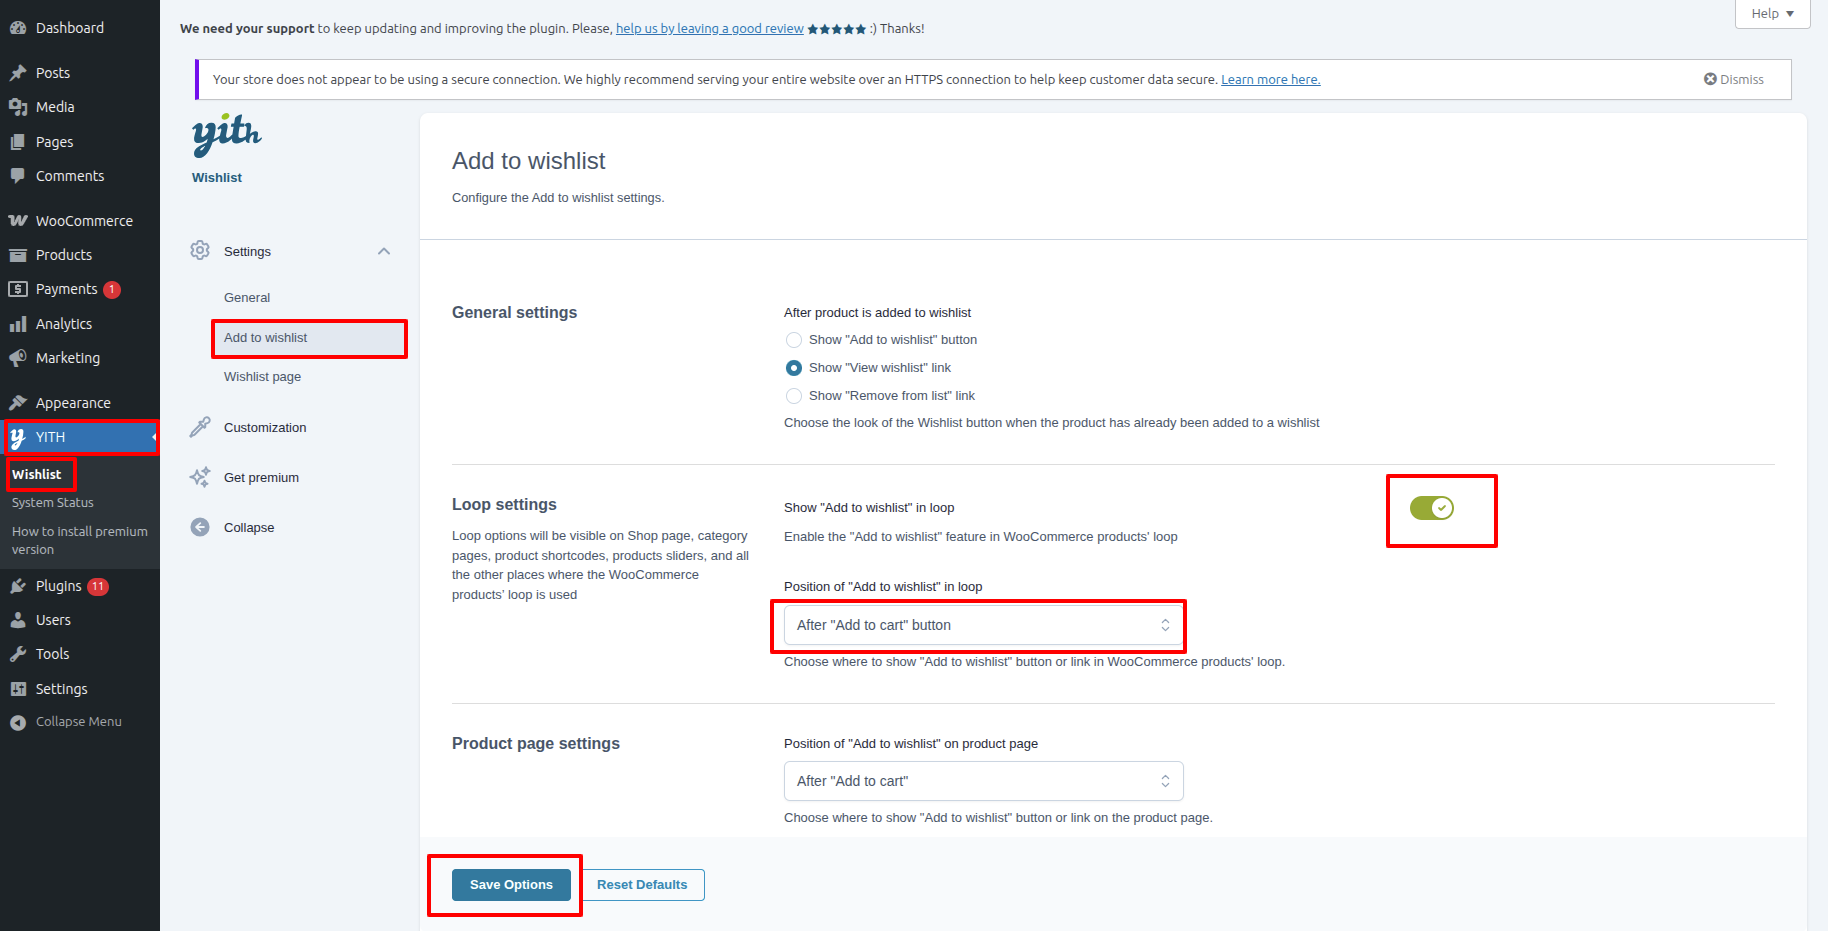Toggle Show "Add to wishlist" in loop switch

point(1432,508)
